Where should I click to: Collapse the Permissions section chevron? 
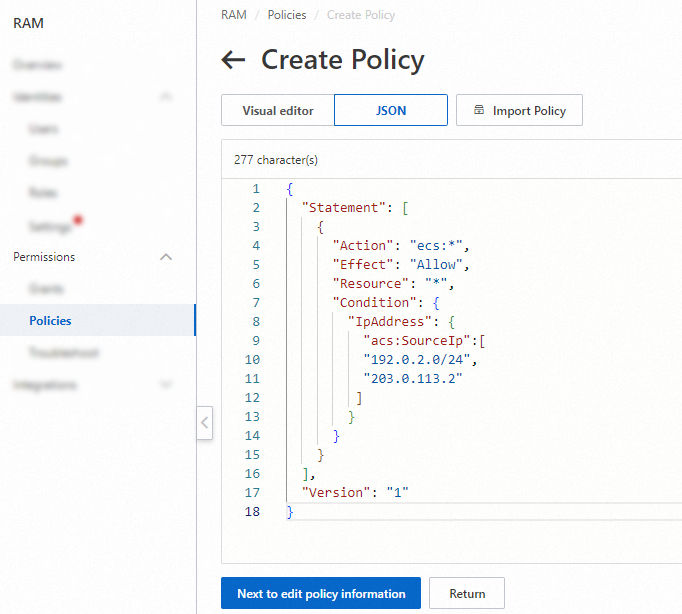[x=166, y=257]
